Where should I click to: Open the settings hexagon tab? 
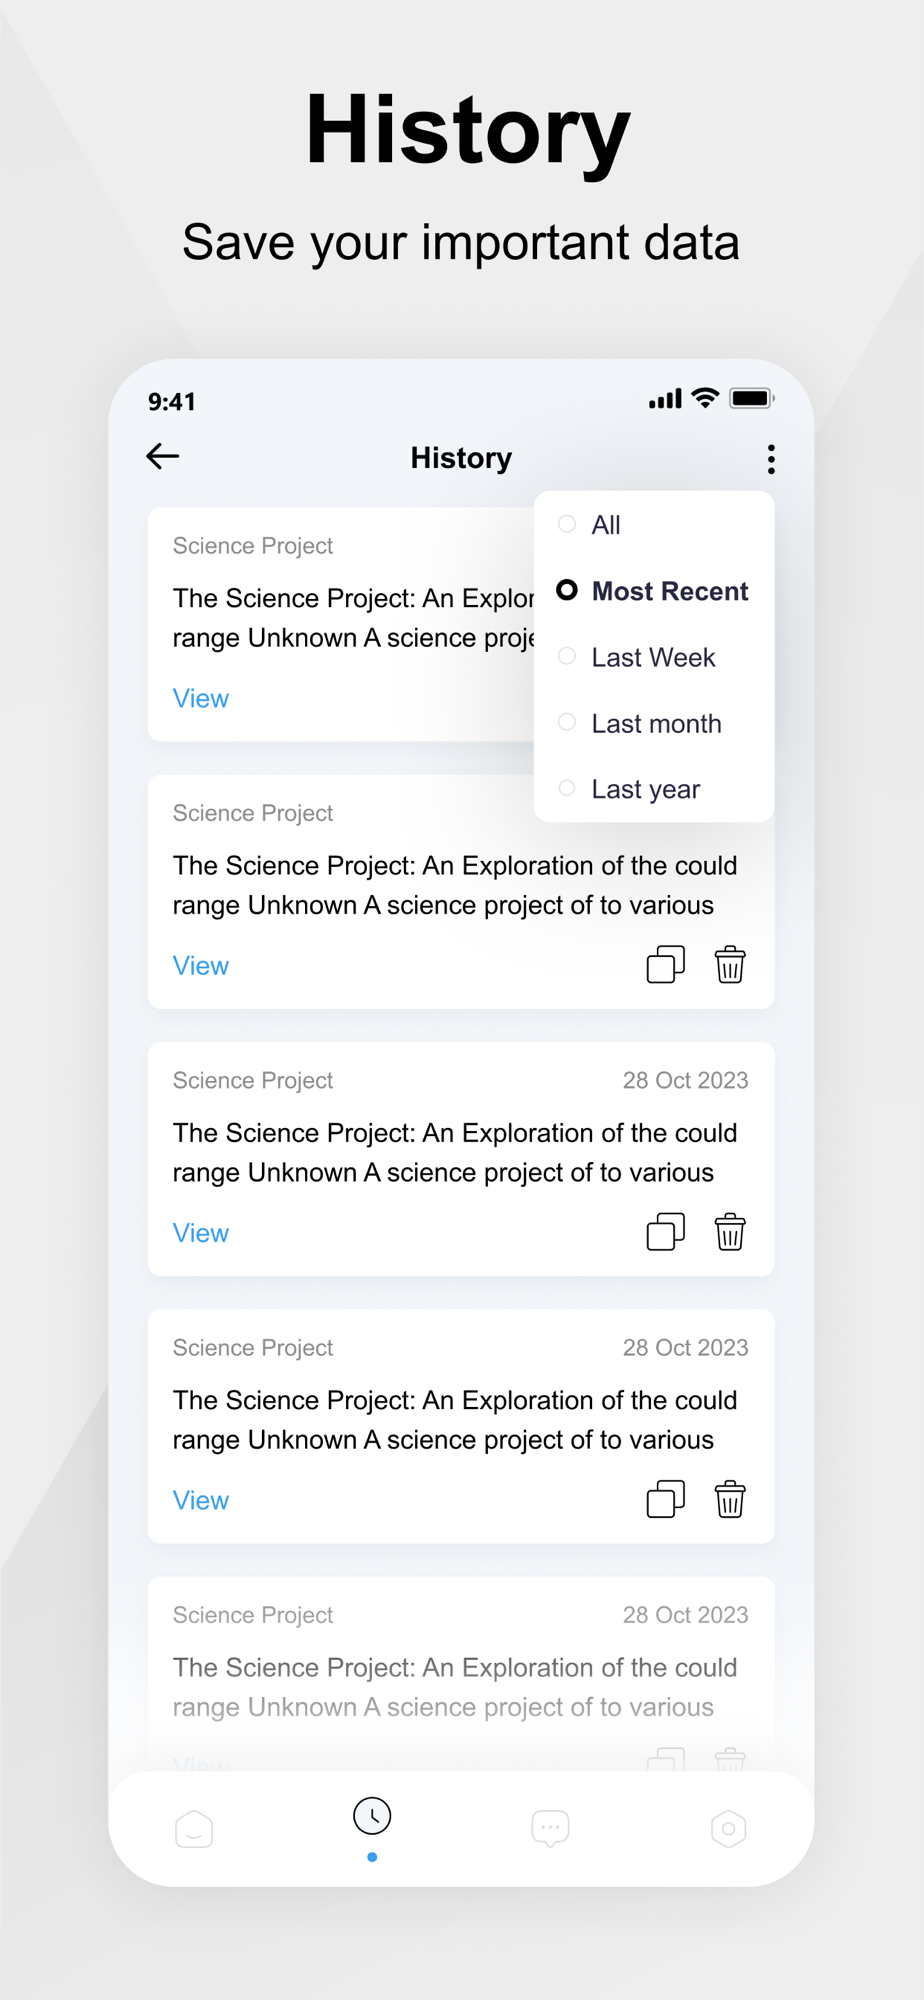click(x=728, y=1828)
